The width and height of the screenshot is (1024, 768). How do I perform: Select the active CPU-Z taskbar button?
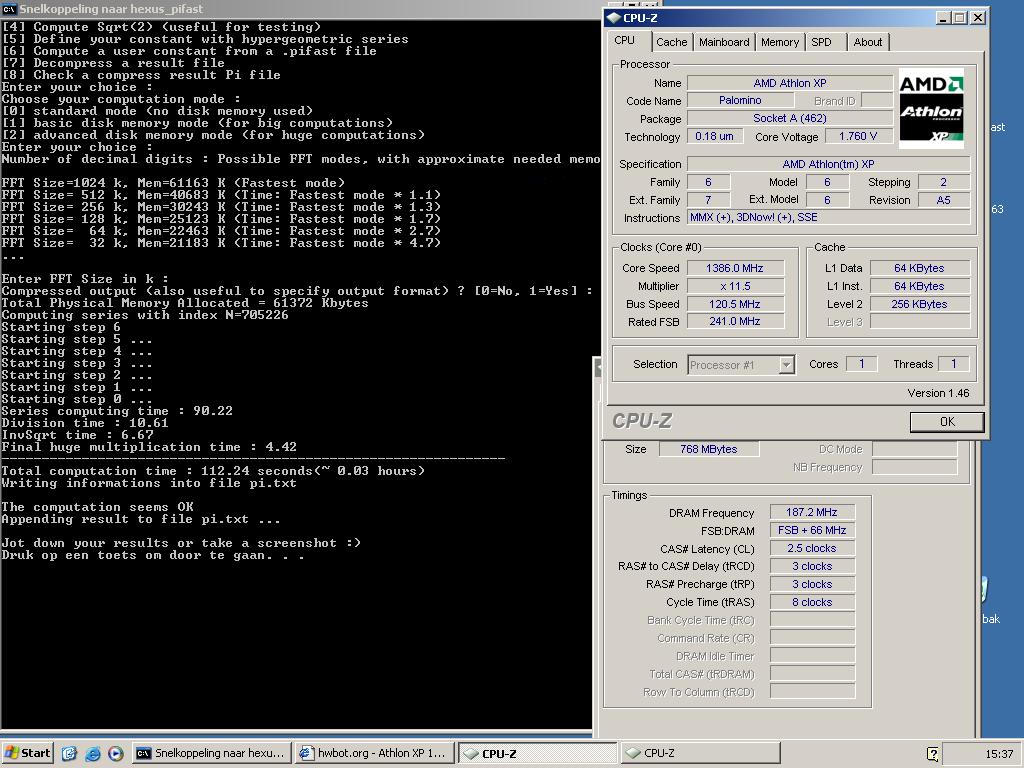(537, 753)
